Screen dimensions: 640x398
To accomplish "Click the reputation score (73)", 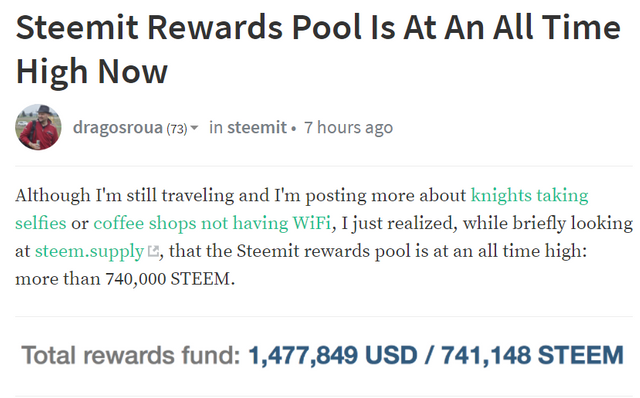I will point(177,129).
